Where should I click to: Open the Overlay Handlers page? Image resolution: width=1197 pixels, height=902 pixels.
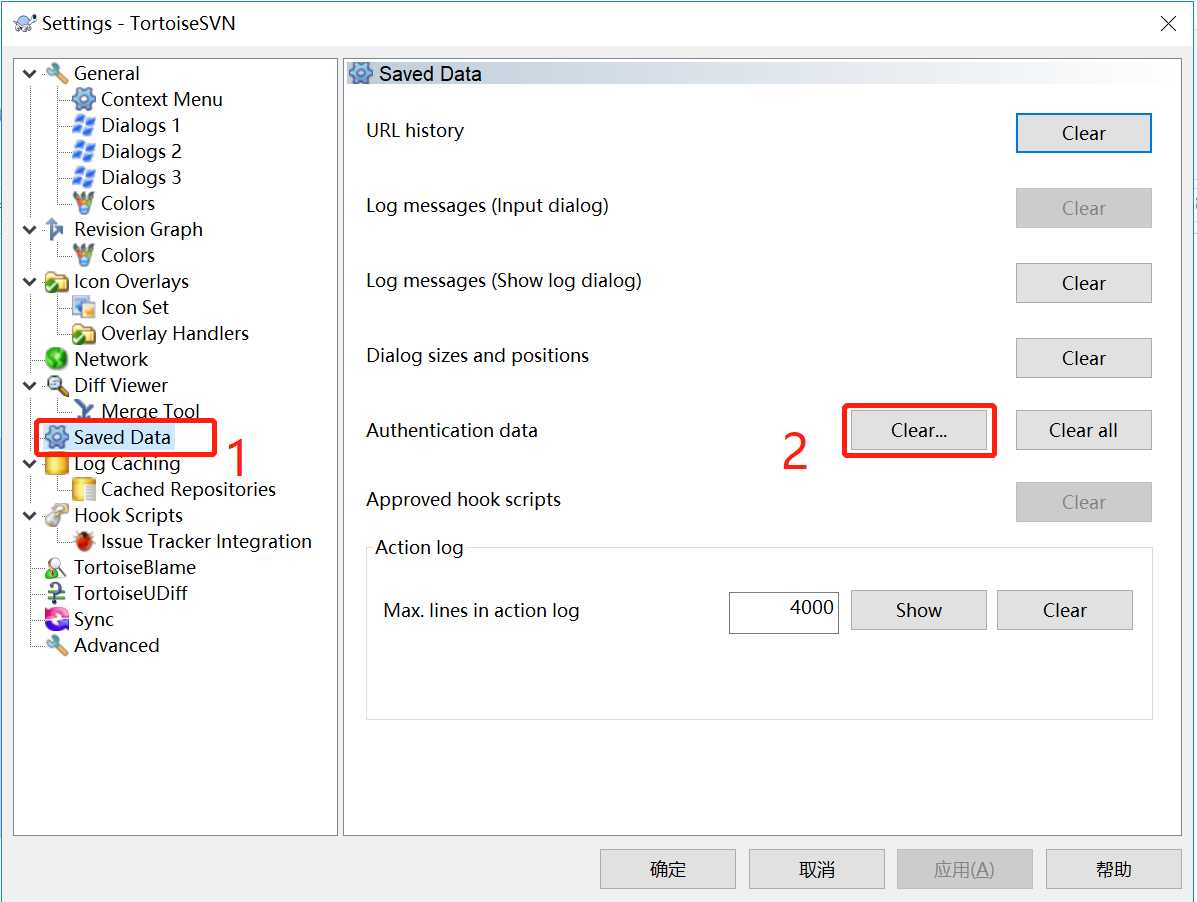(x=175, y=333)
